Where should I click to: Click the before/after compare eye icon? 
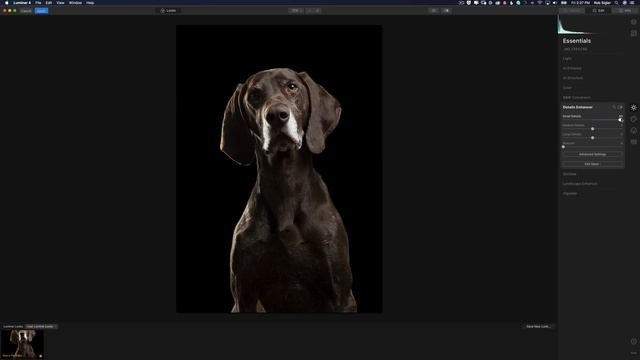pyautogui.click(x=434, y=11)
